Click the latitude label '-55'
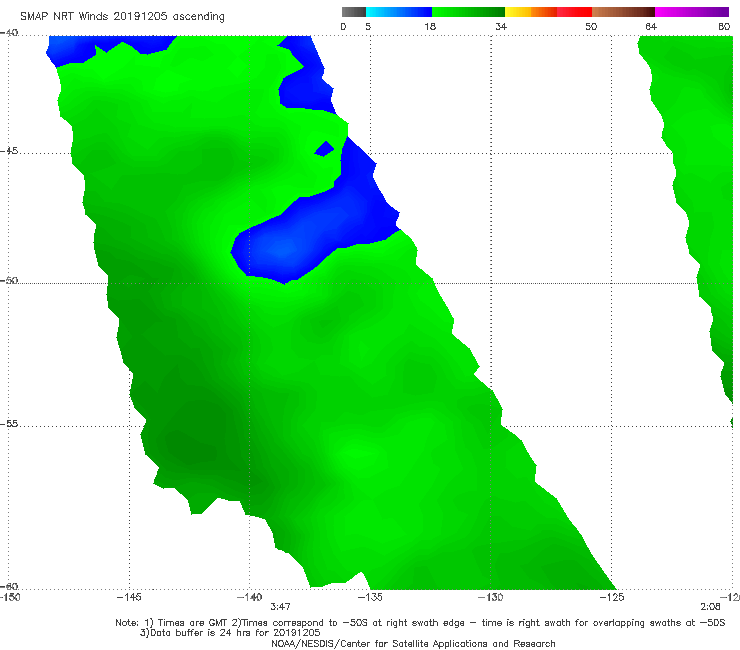This screenshot has height=650, width=740. point(9,423)
